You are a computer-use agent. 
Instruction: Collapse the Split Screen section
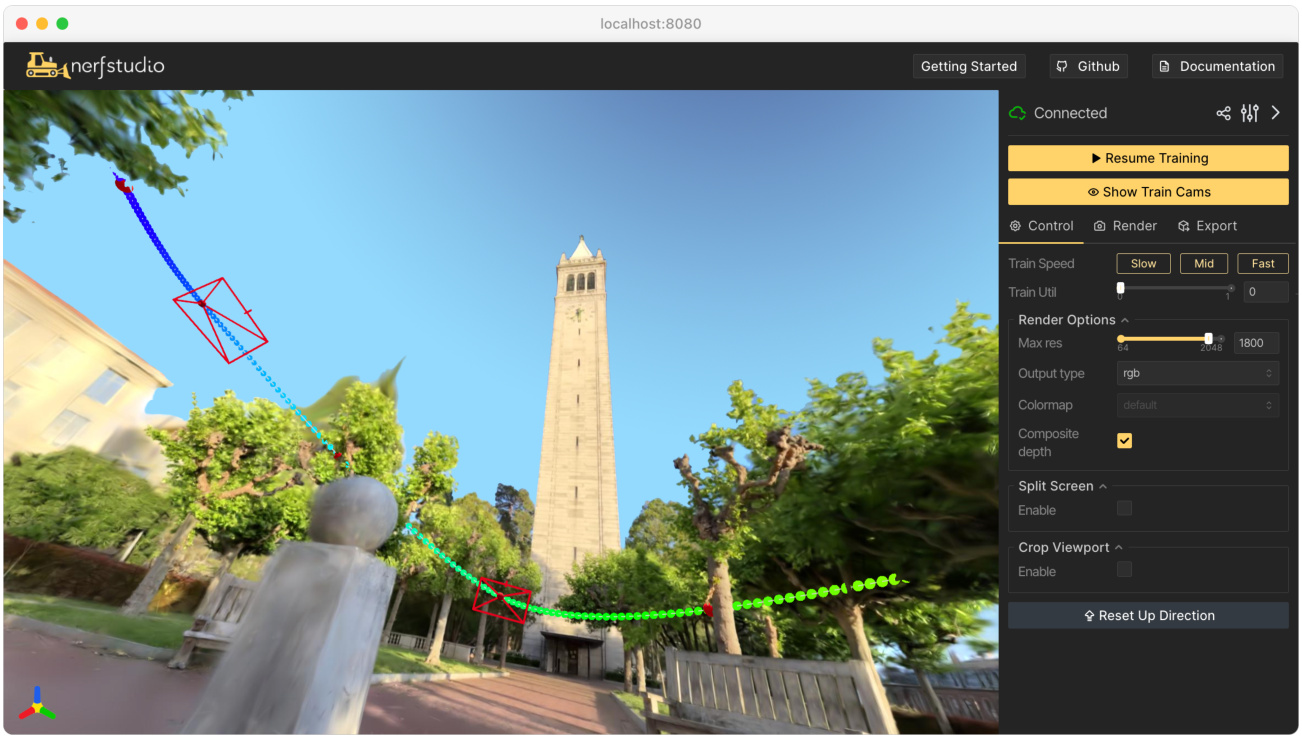(x=1062, y=486)
